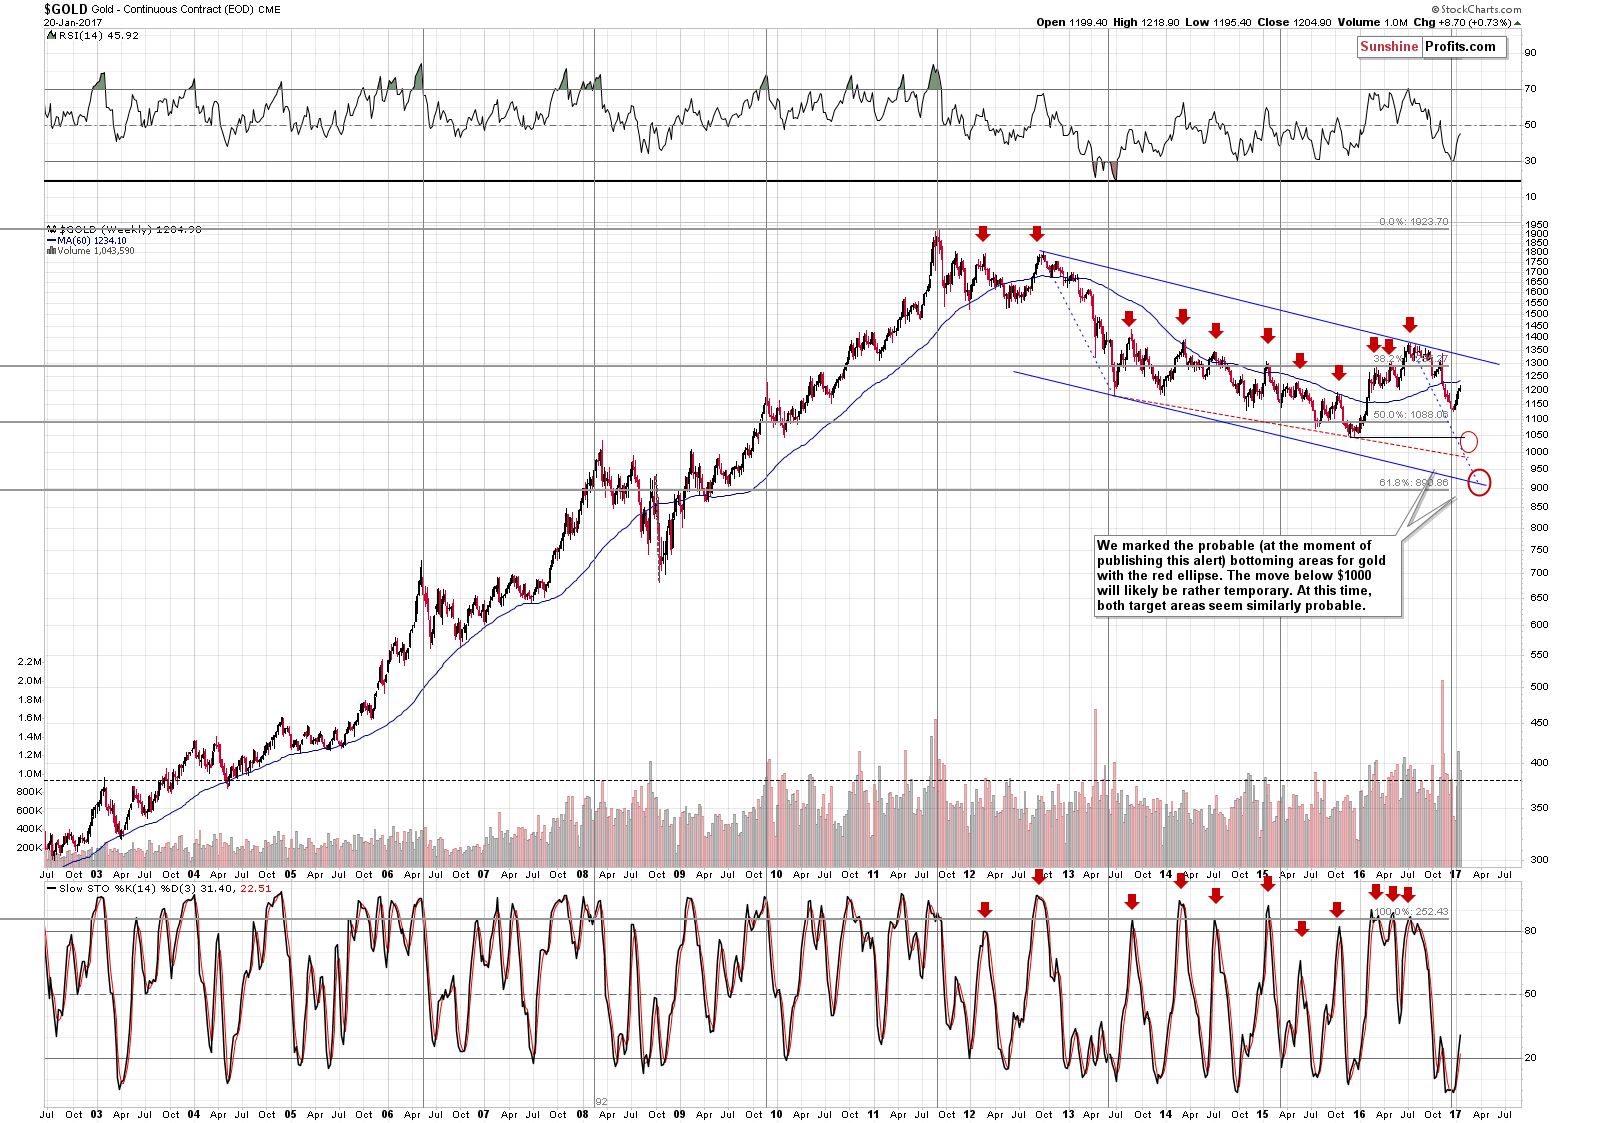The width and height of the screenshot is (1615, 1123).
Task: Click the smaller red ellipse target area
Action: tap(1468, 441)
